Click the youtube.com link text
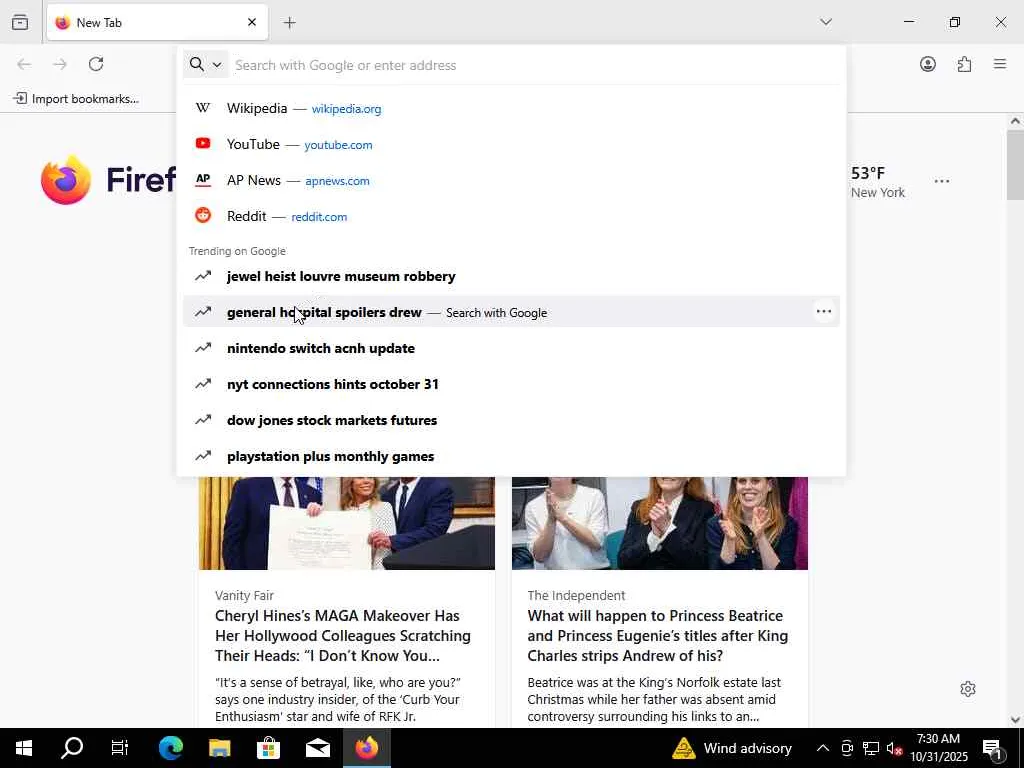 pyautogui.click(x=338, y=145)
